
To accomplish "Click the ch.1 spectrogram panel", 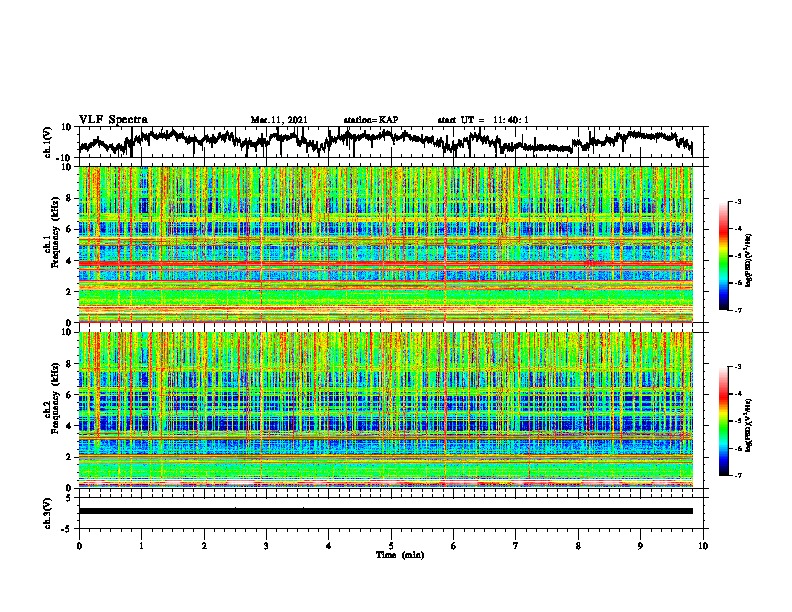I will (x=386, y=244).
